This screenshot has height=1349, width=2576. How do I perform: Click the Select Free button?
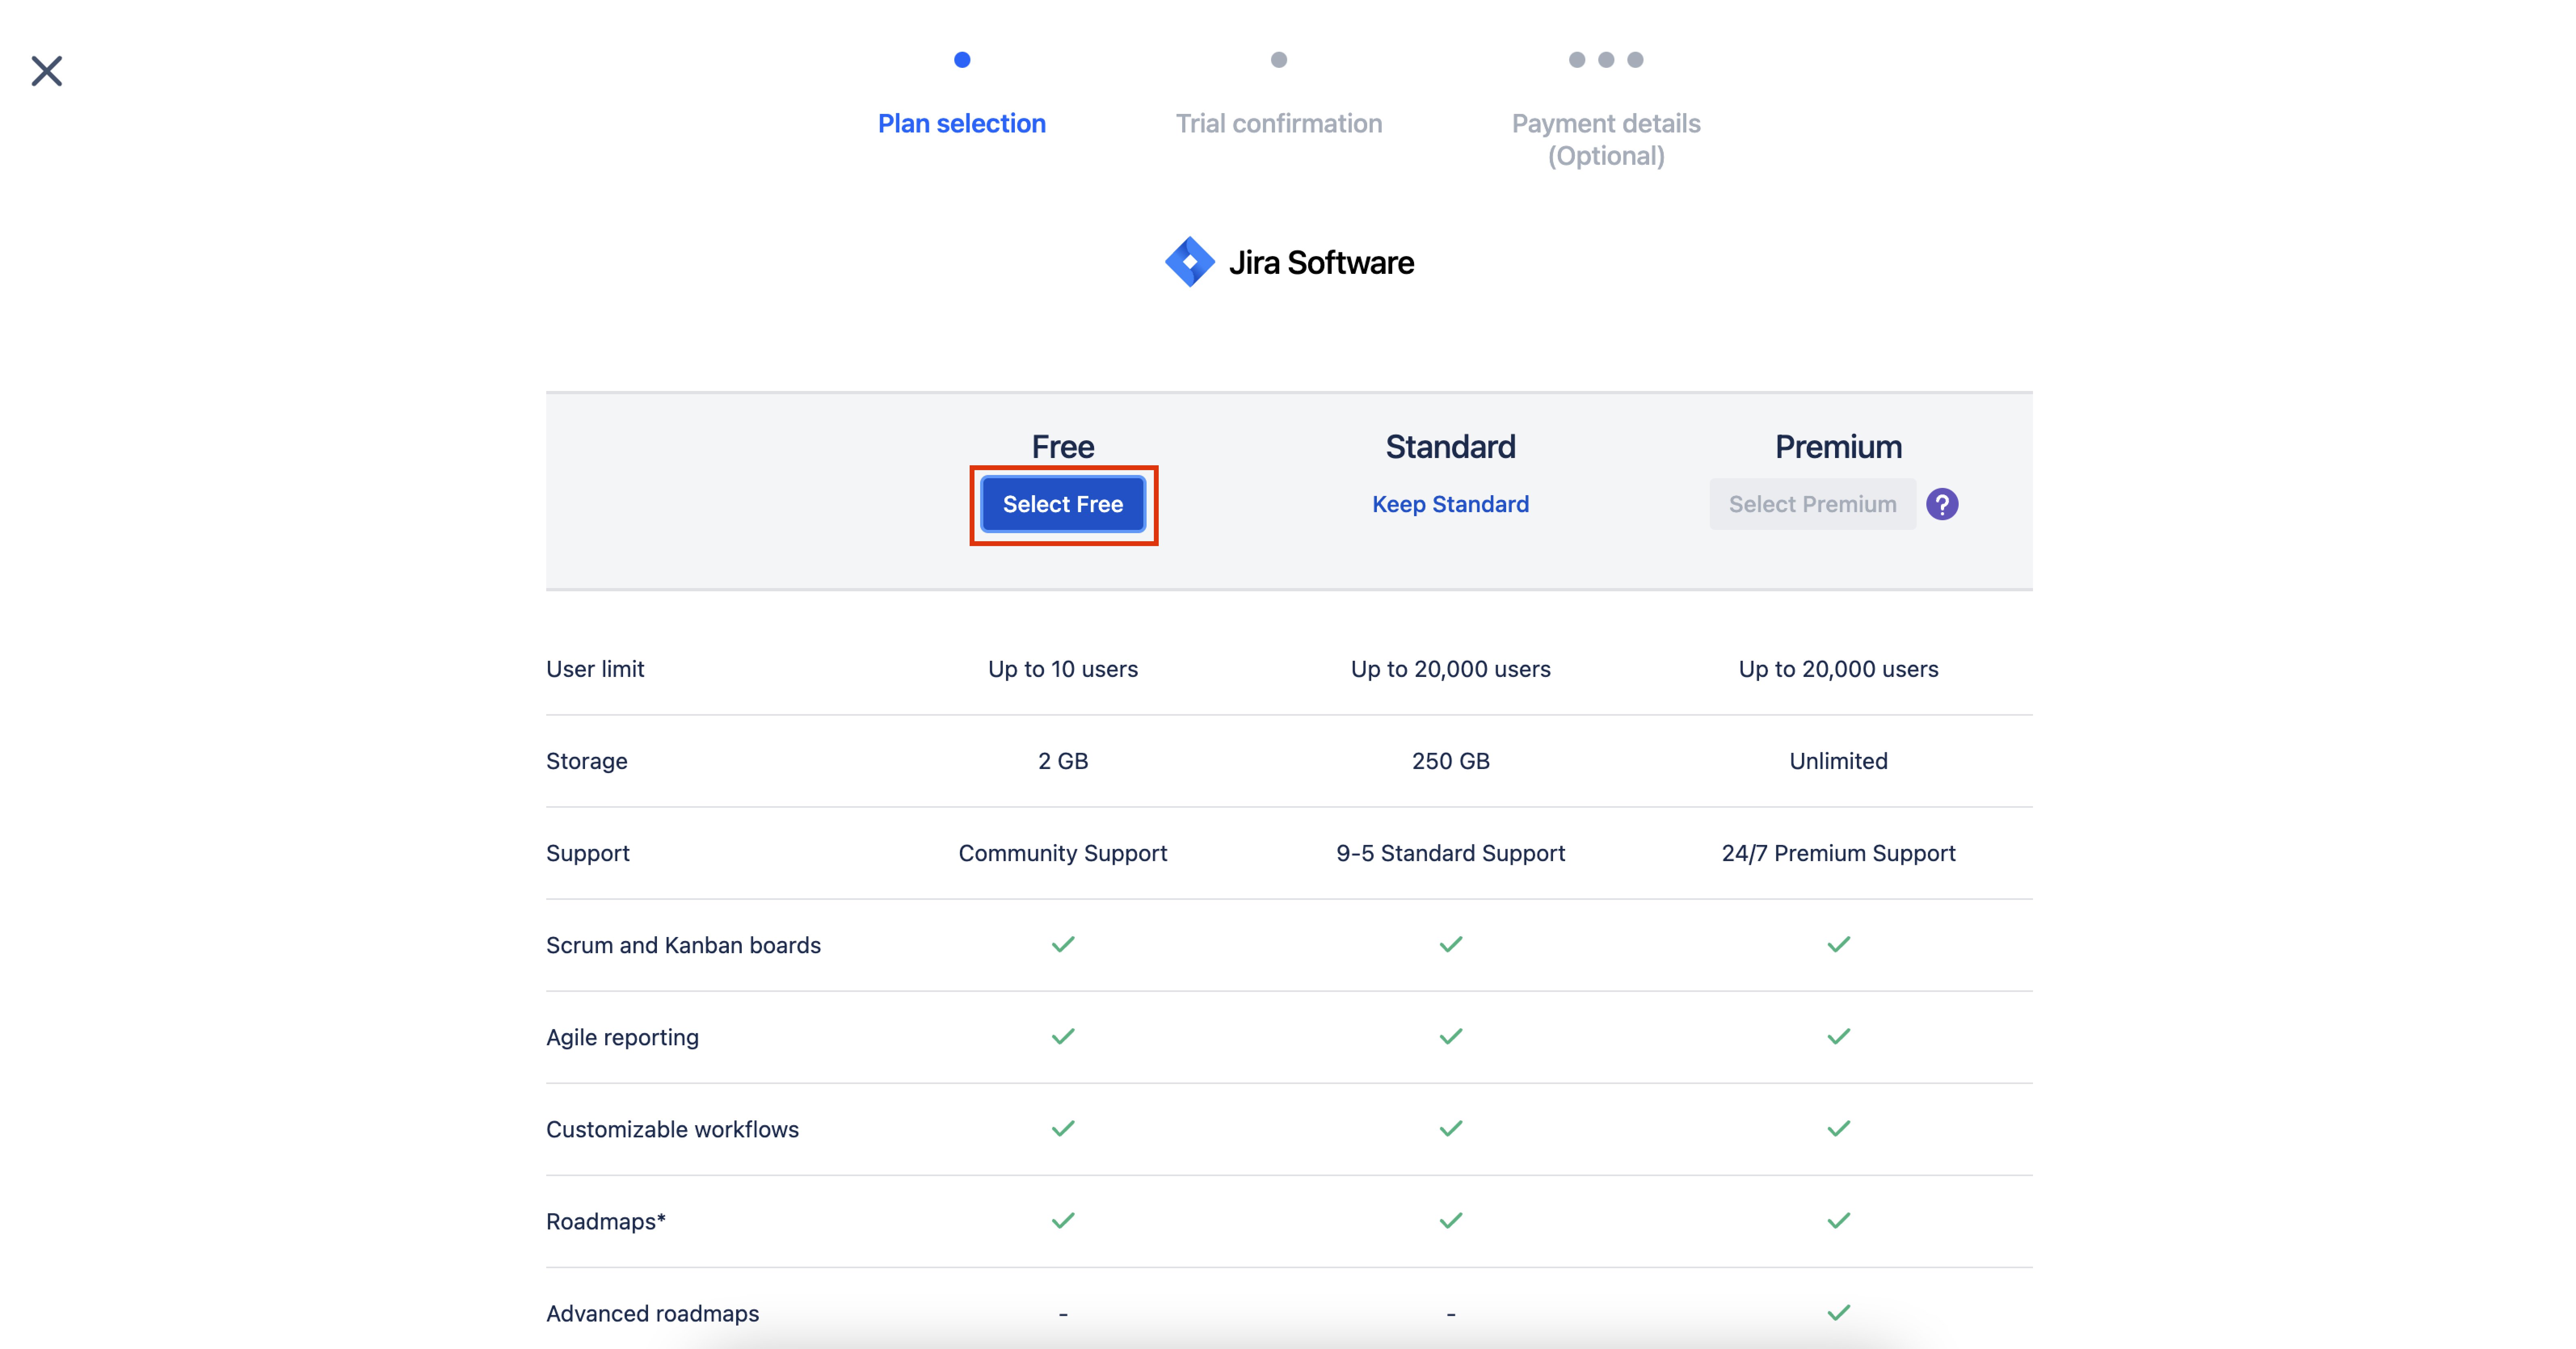click(1063, 504)
